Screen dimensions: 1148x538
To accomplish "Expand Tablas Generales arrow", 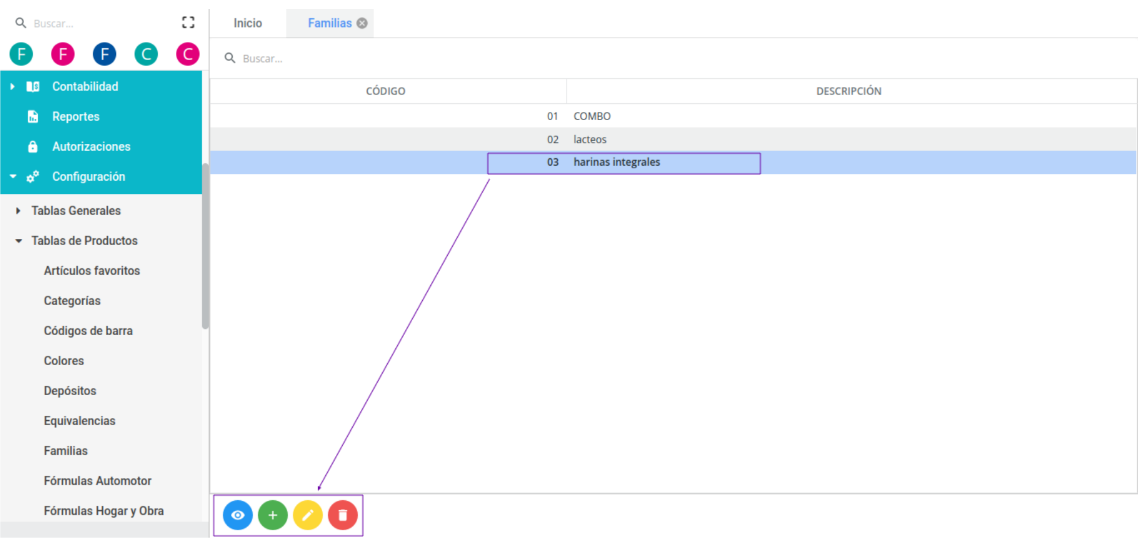I will [x=18, y=211].
